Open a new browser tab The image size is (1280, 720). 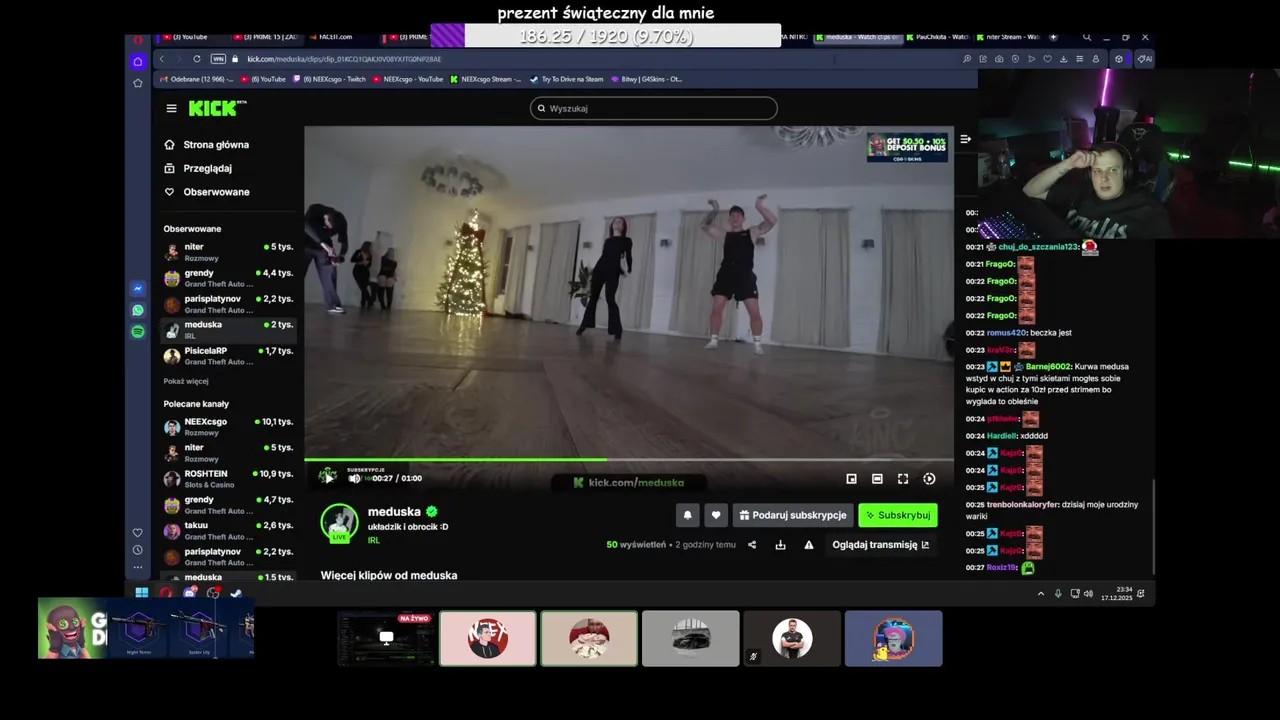click(x=1053, y=37)
